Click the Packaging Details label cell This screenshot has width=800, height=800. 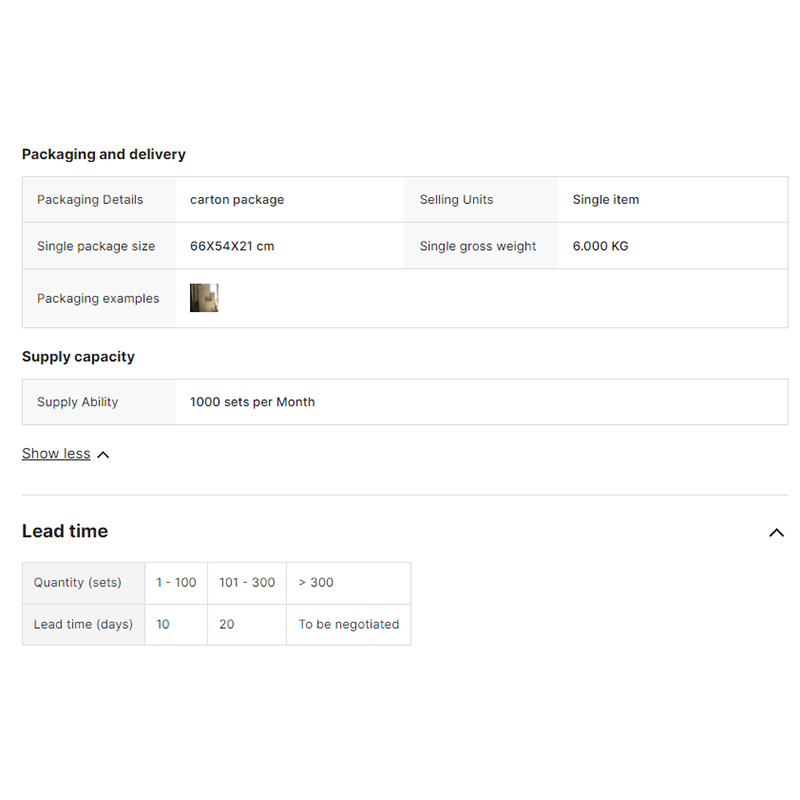coord(90,200)
